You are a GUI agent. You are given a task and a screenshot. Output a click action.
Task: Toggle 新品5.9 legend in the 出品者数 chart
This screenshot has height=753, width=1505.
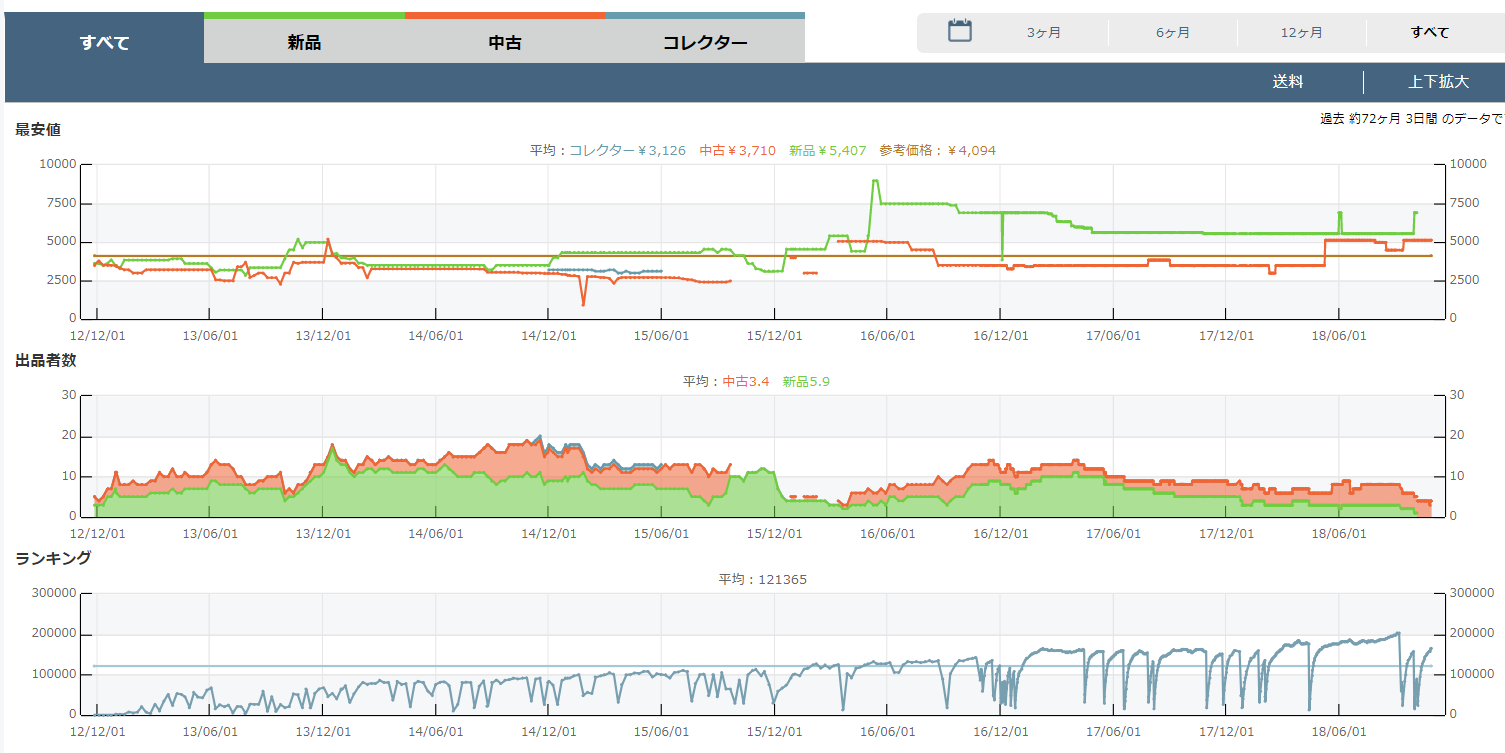coord(805,382)
